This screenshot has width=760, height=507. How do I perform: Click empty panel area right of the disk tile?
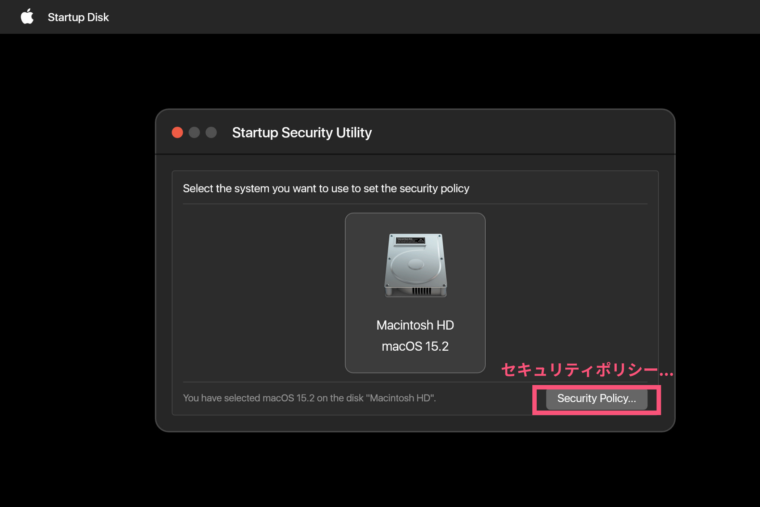570,292
